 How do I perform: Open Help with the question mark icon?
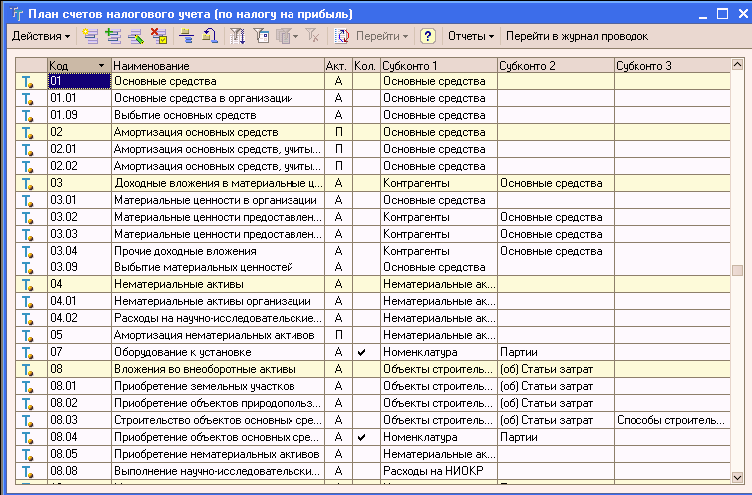point(428,36)
